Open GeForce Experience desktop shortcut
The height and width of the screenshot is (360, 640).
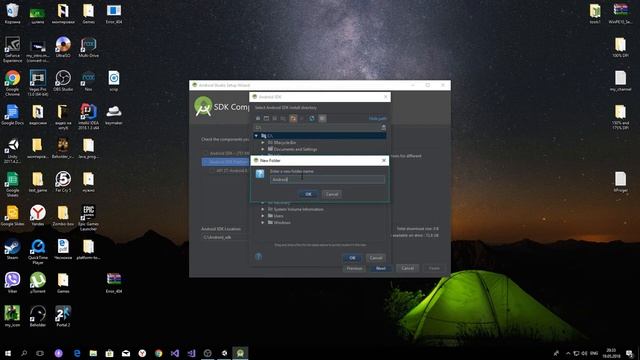click(x=12, y=49)
